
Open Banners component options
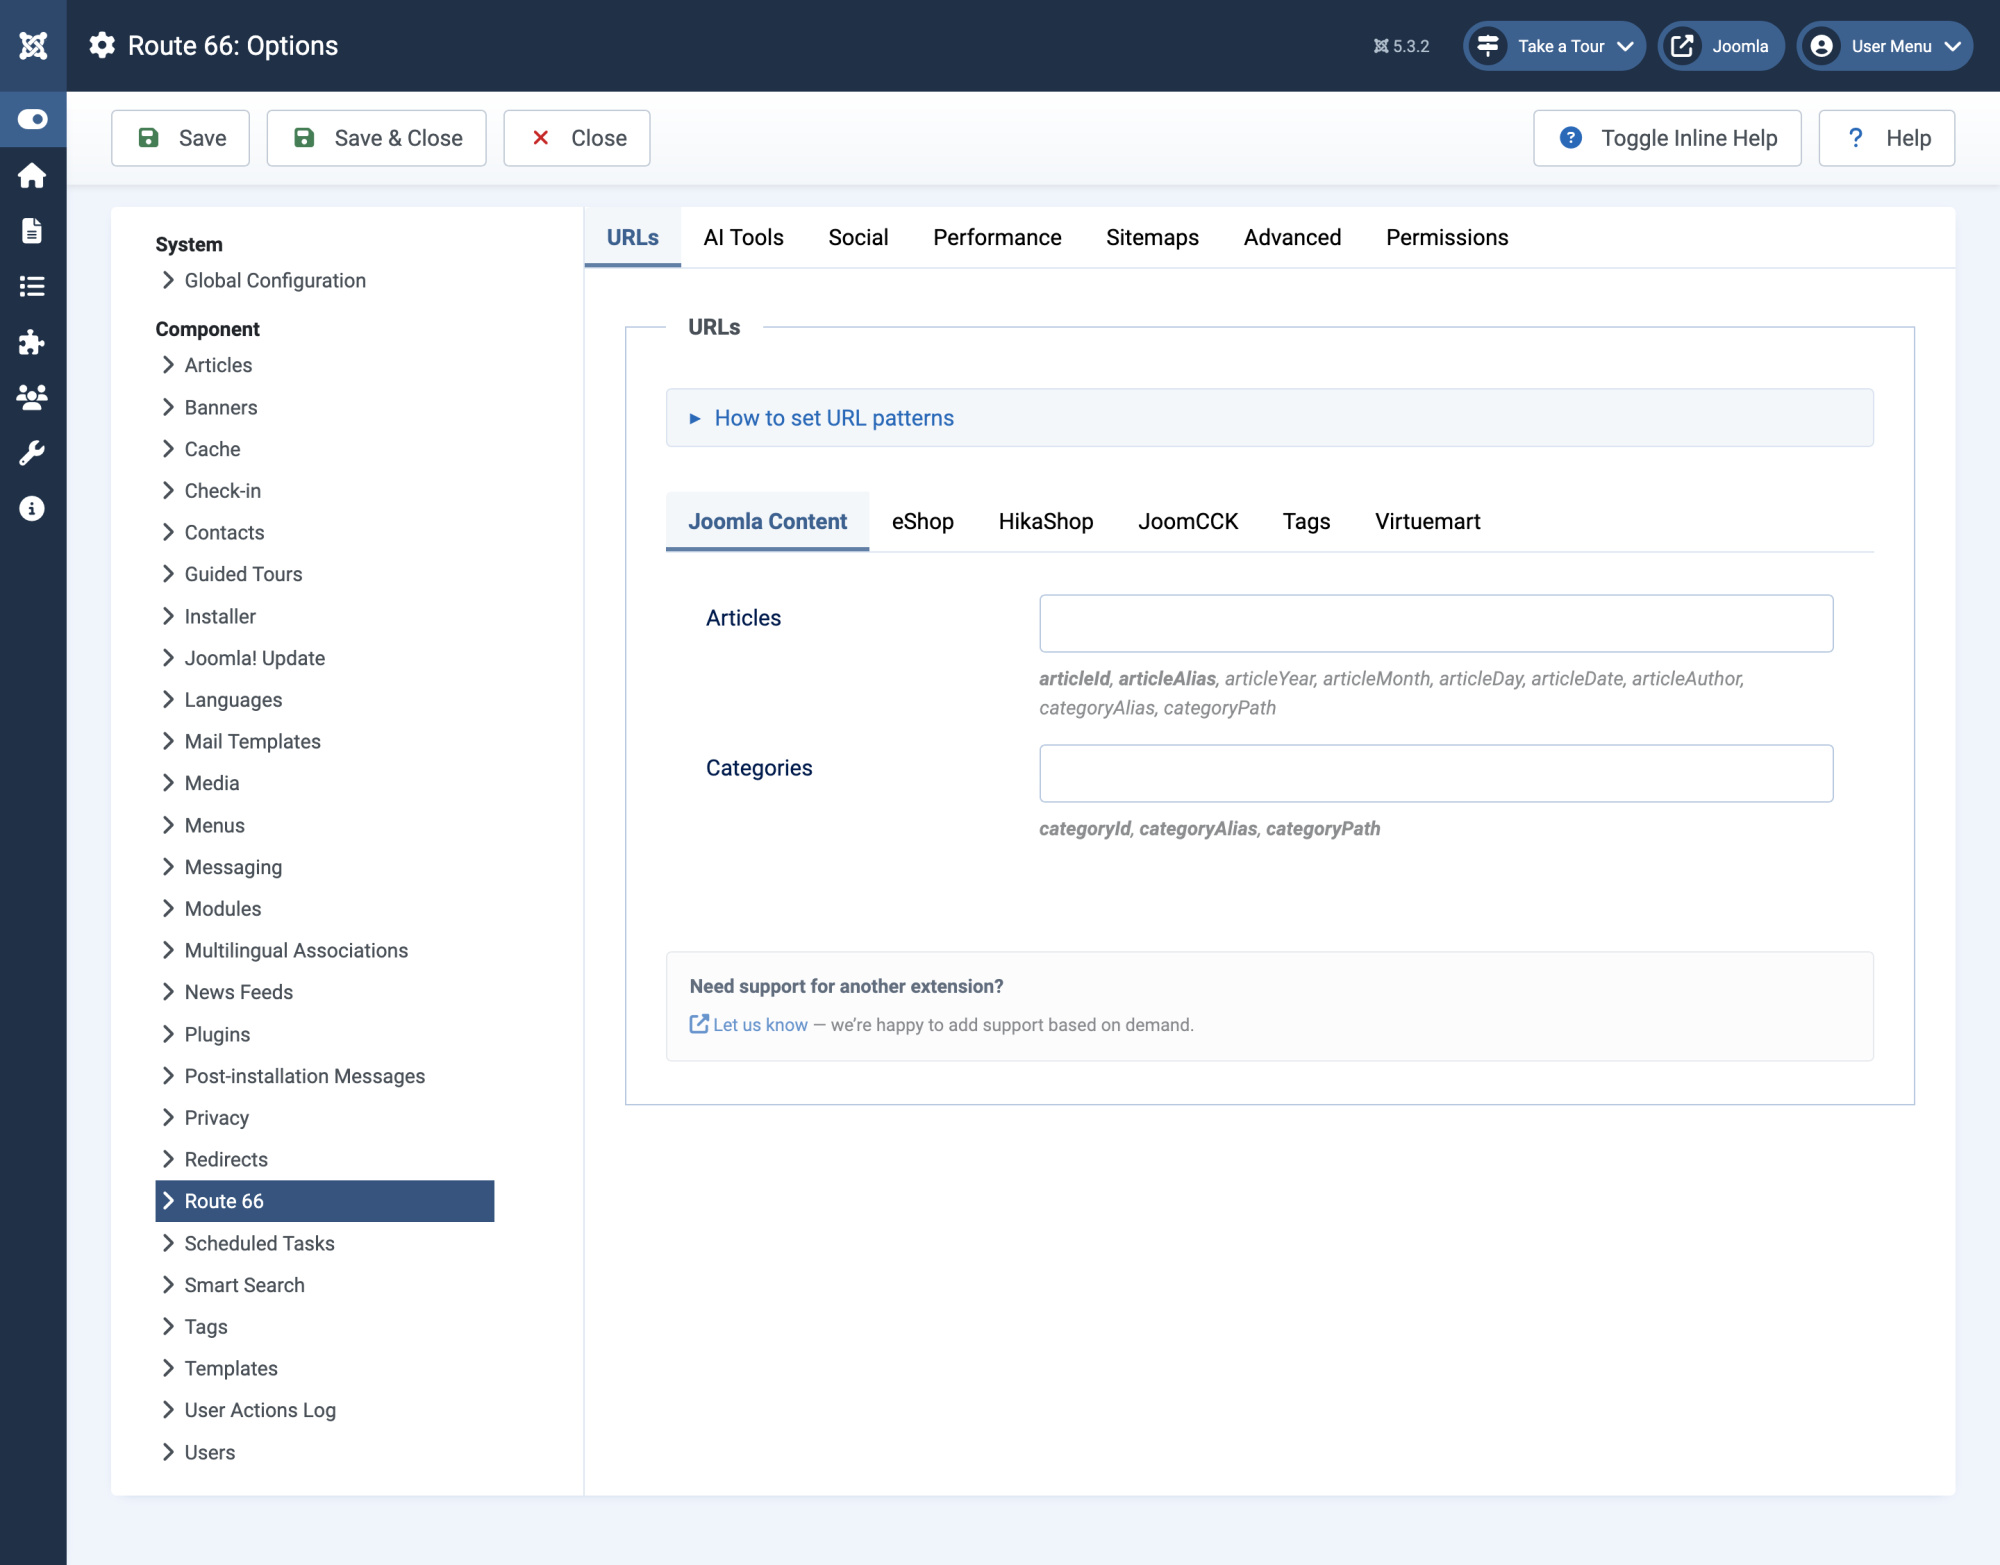[x=221, y=407]
